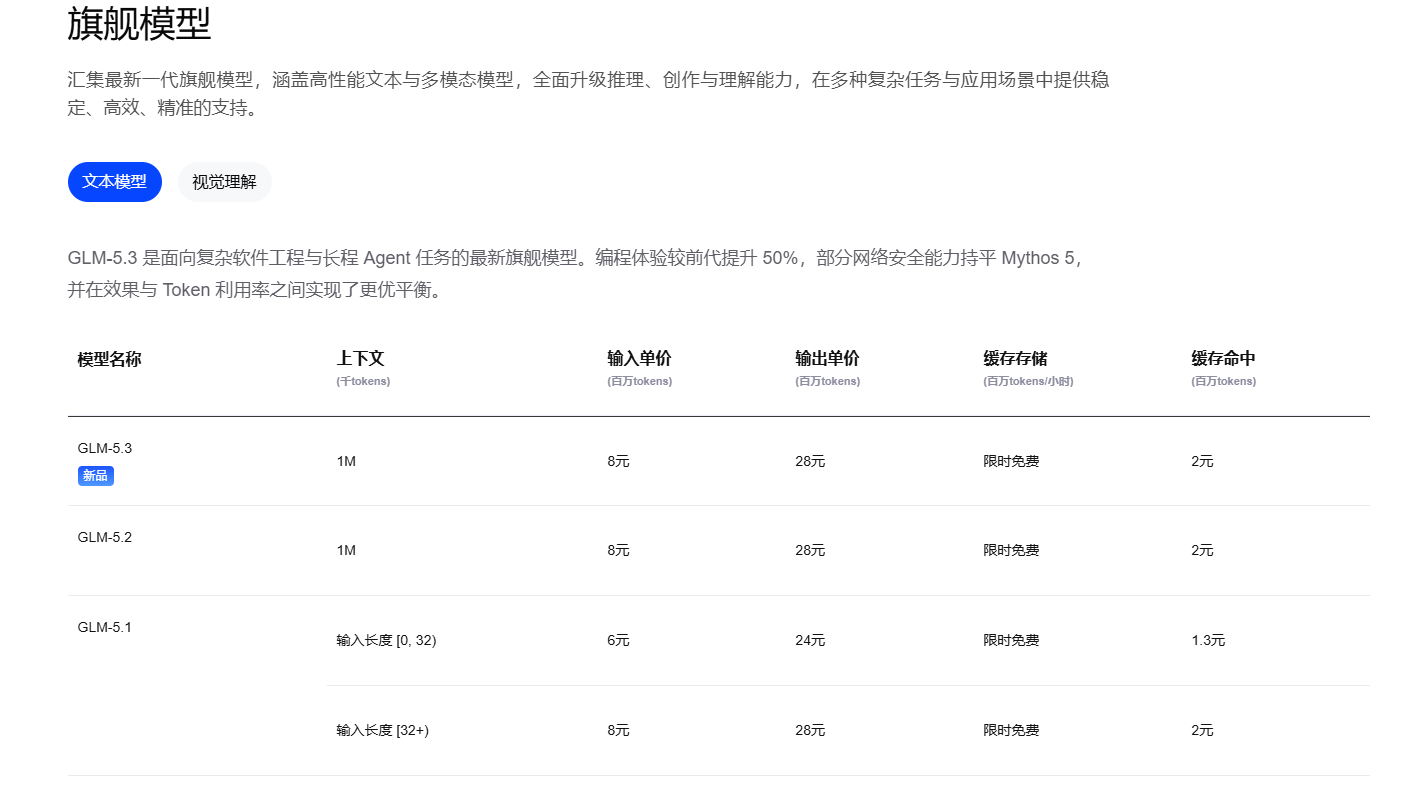This screenshot has height=790, width=1413.
Task: Select the GLM-5.2 model name
Action: click(105, 537)
